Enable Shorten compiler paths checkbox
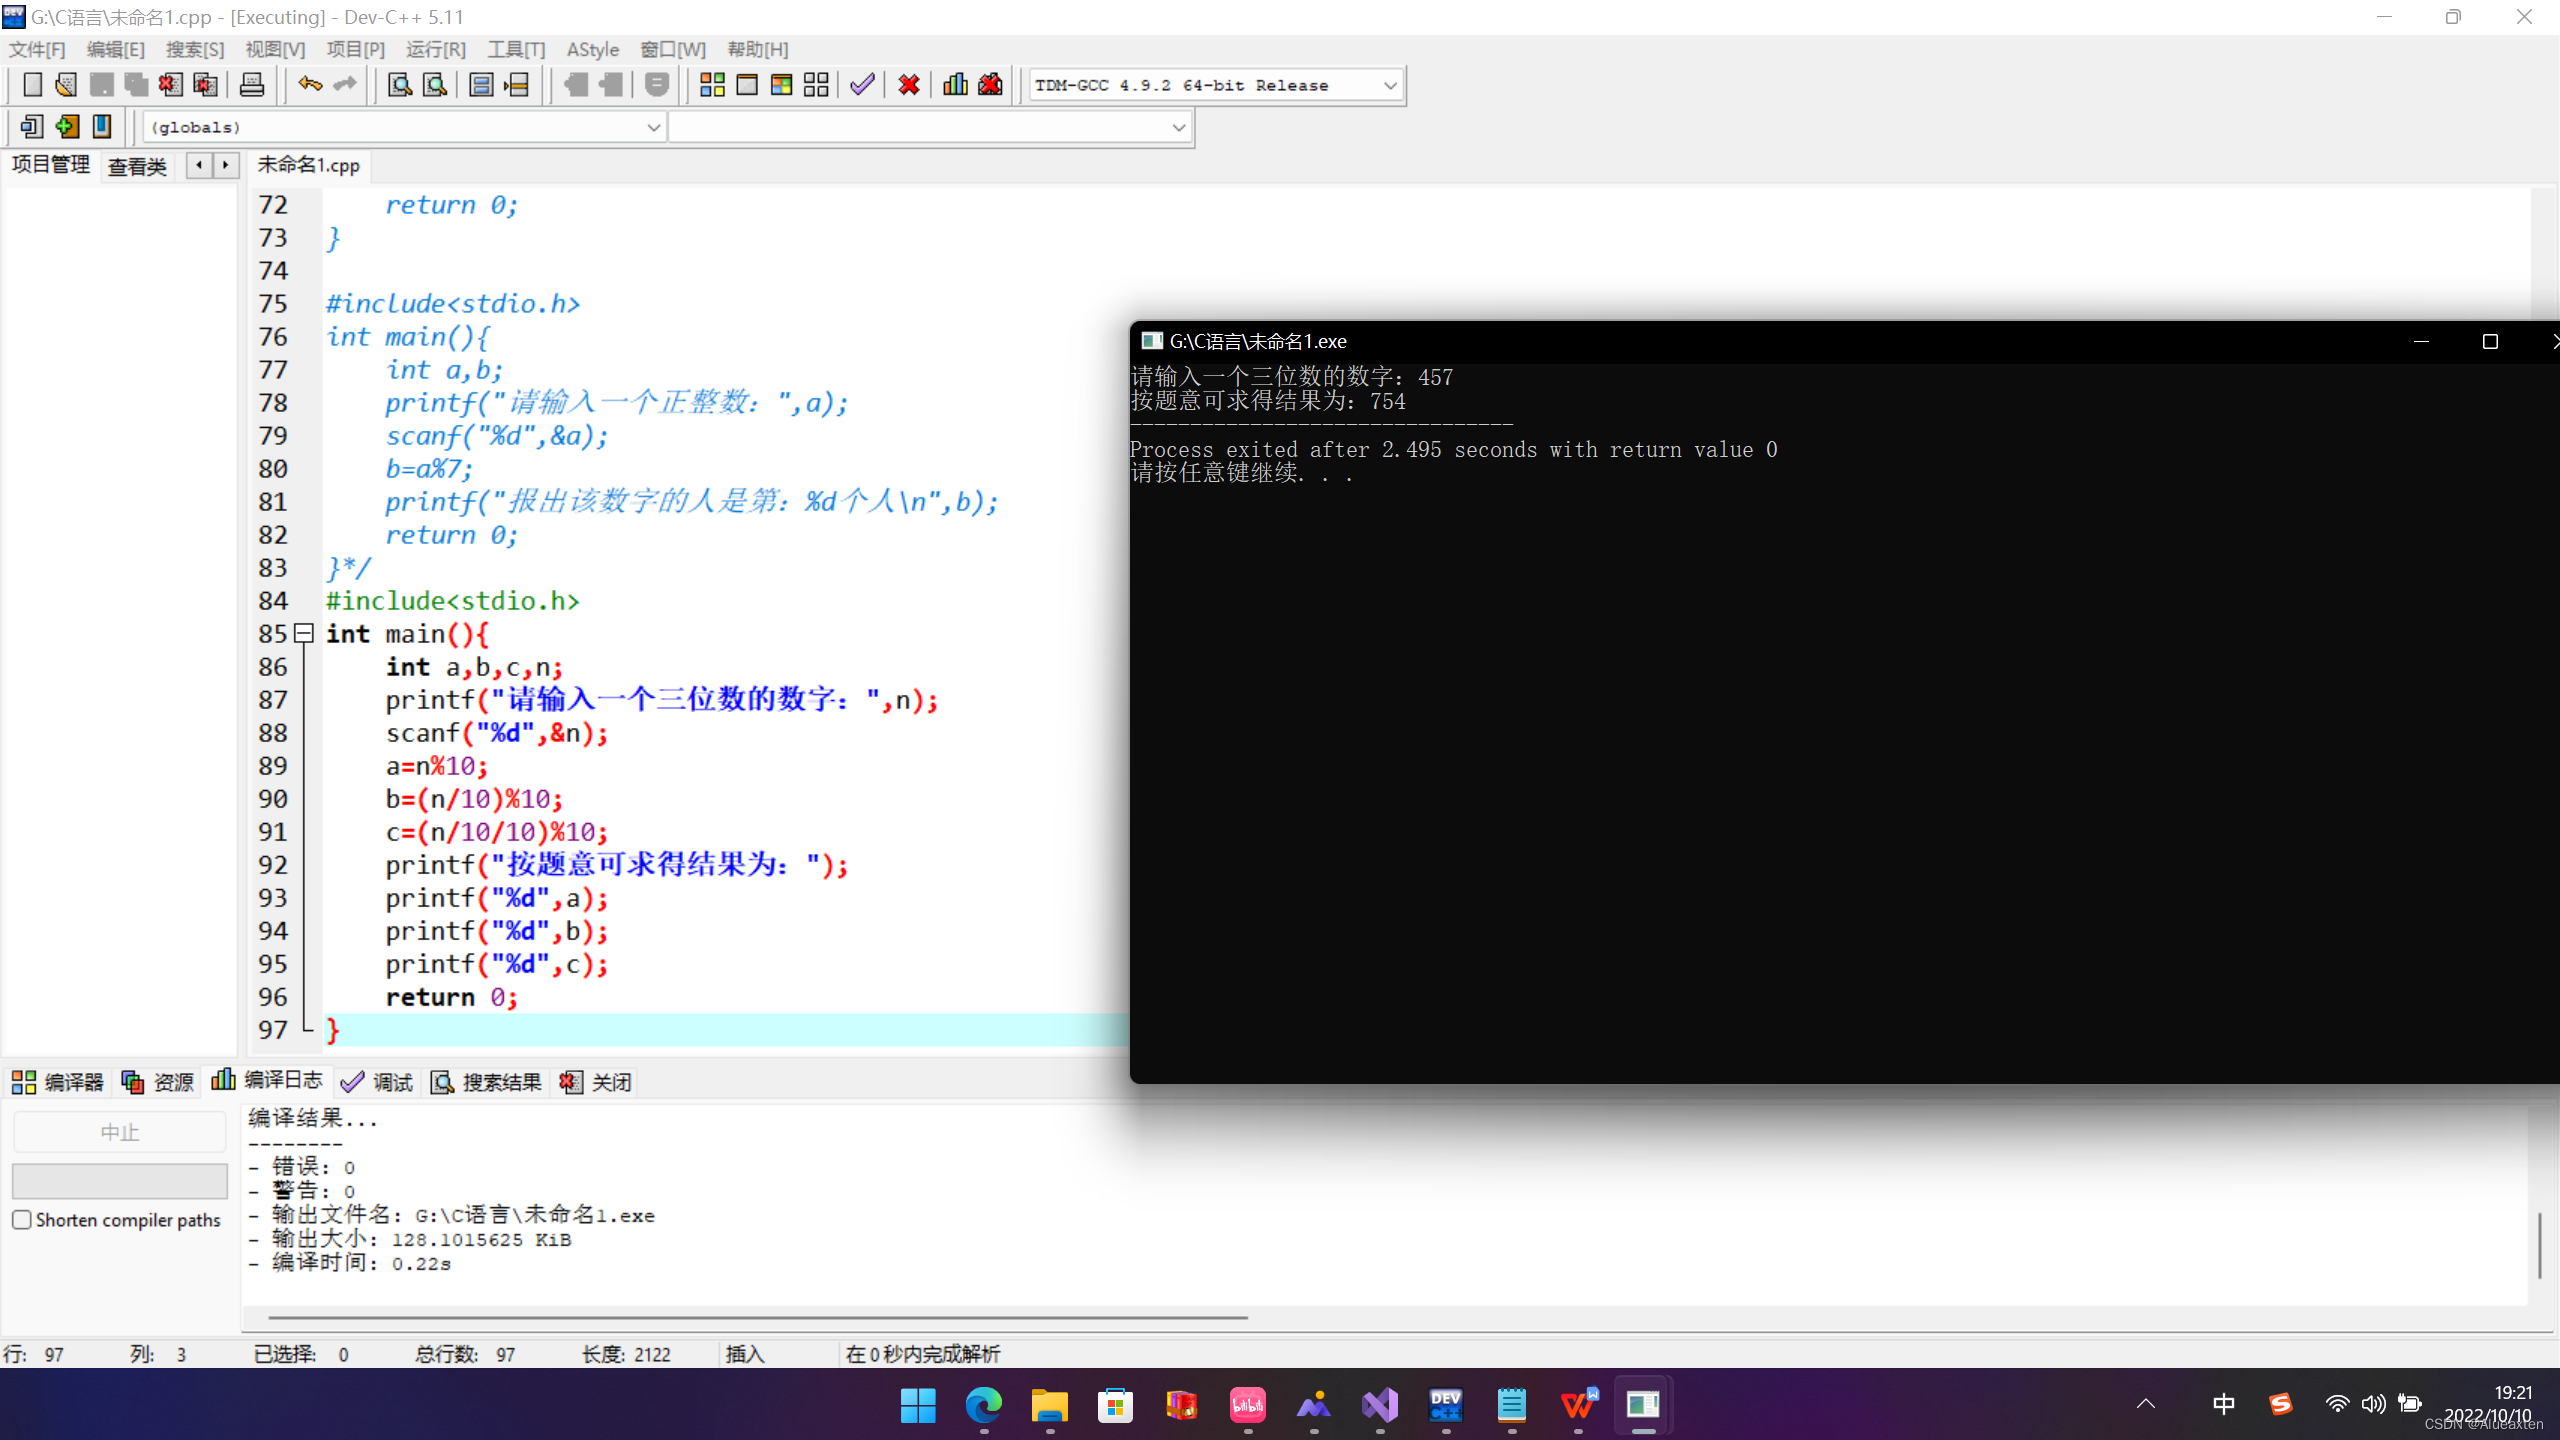 [x=22, y=1220]
